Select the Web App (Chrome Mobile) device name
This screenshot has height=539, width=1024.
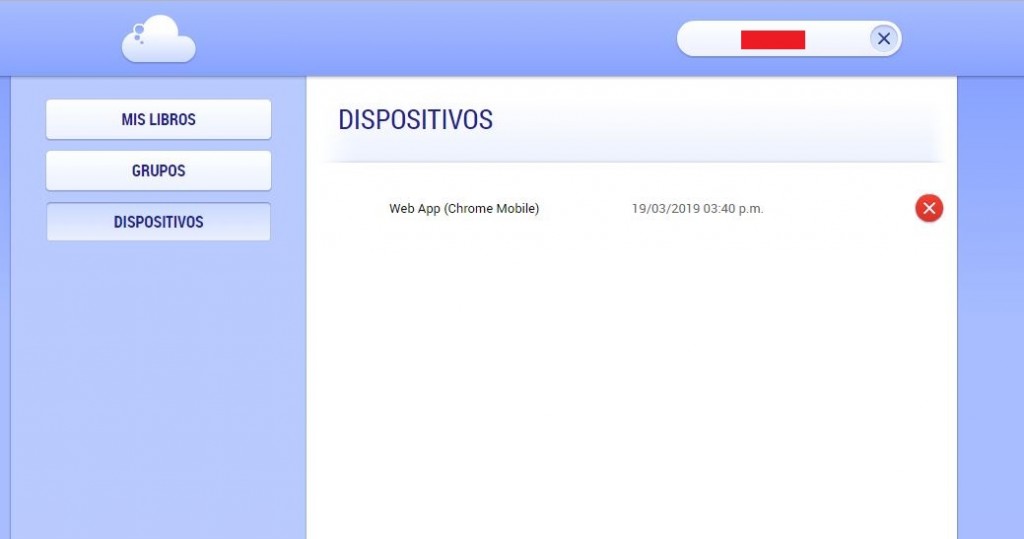click(x=463, y=209)
